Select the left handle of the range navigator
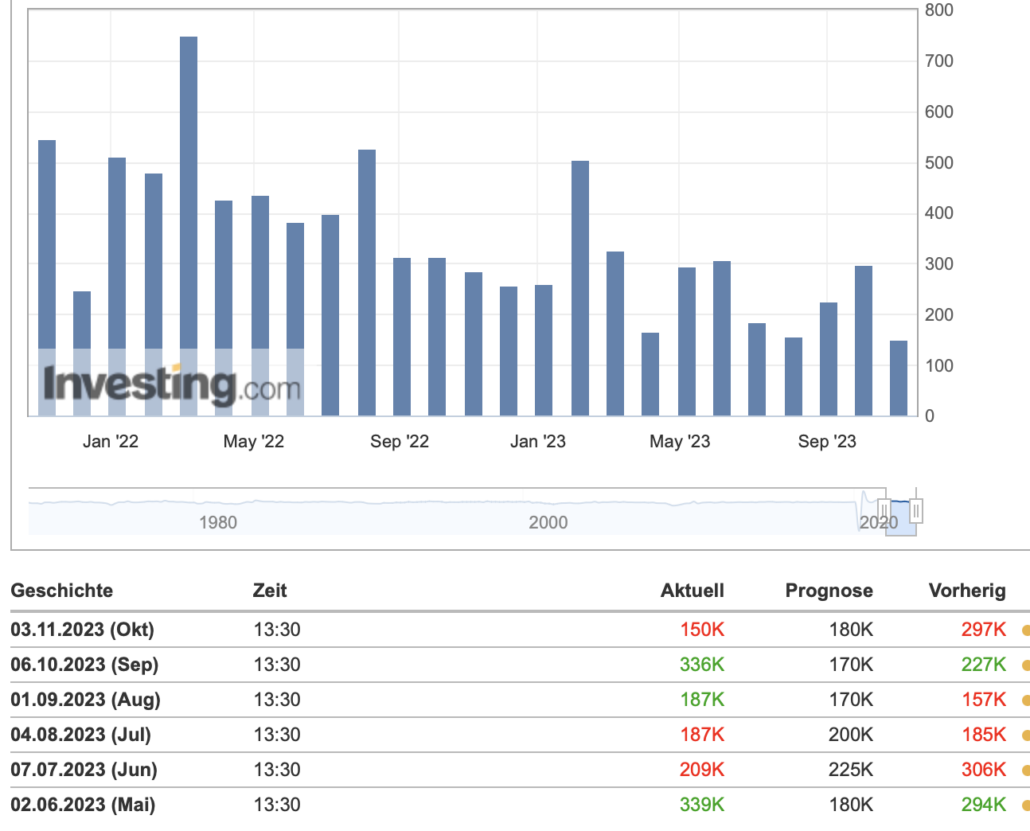Viewport: 1030px width, 831px height. click(884, 510)
